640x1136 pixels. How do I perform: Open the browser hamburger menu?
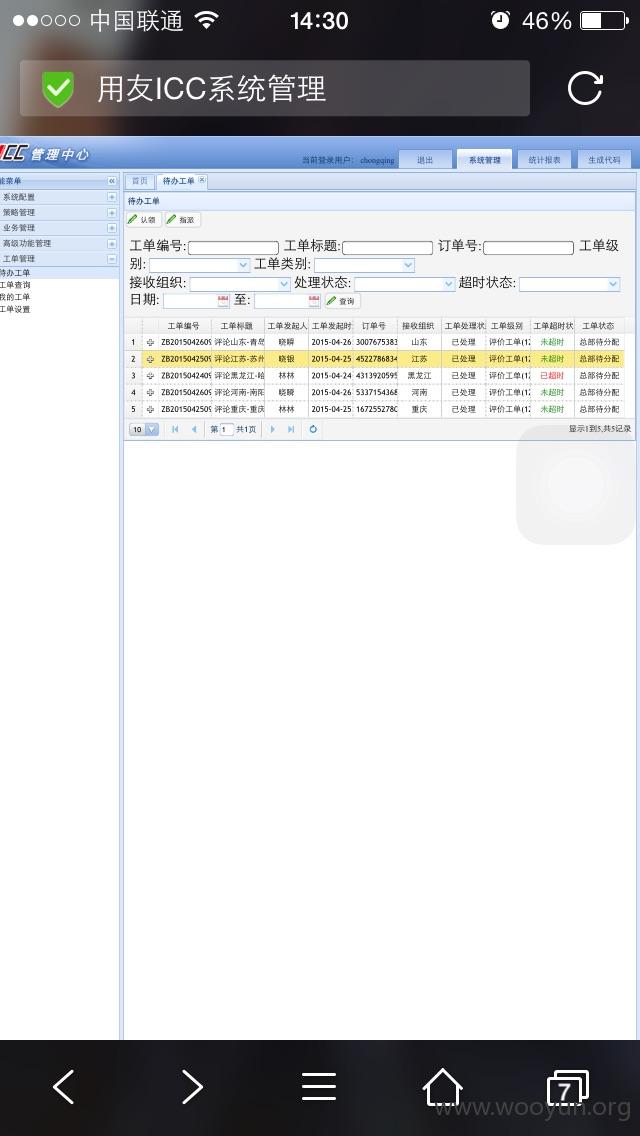click(x=319, y=1087)
